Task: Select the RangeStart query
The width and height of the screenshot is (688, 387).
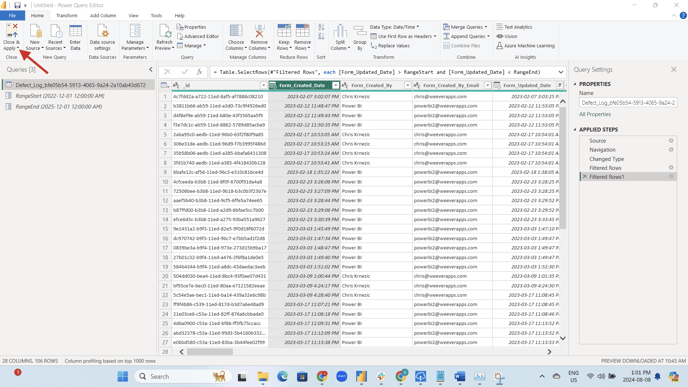Action: click(x=60, y=96)
